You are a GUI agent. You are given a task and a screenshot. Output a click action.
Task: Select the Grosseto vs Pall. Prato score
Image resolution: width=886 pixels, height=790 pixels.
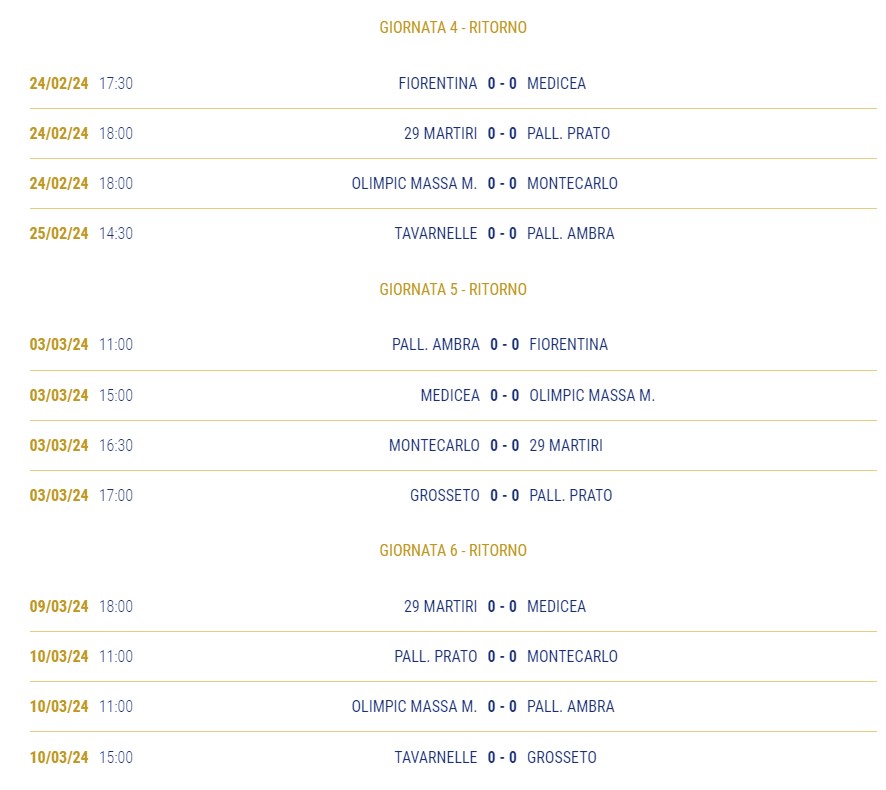[x=504, y=496]
